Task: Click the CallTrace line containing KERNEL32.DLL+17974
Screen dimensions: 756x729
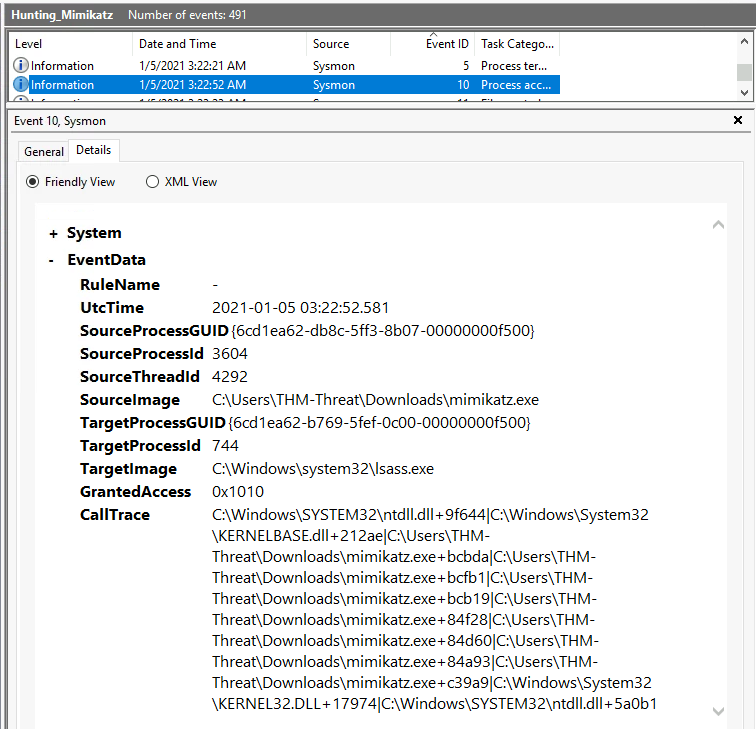Action: 434,704
